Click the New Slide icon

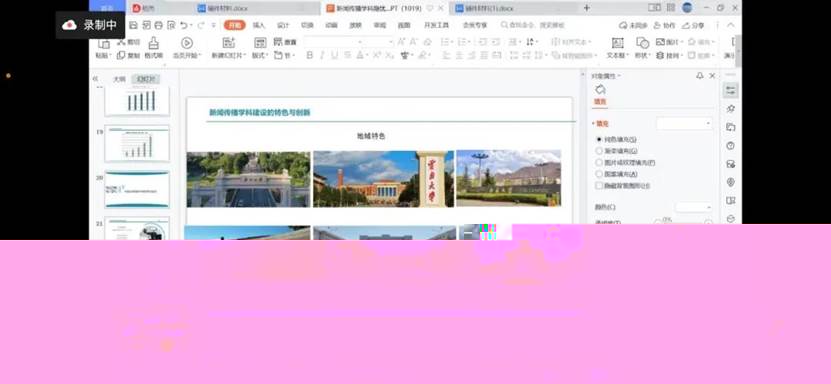coord(229,43)
